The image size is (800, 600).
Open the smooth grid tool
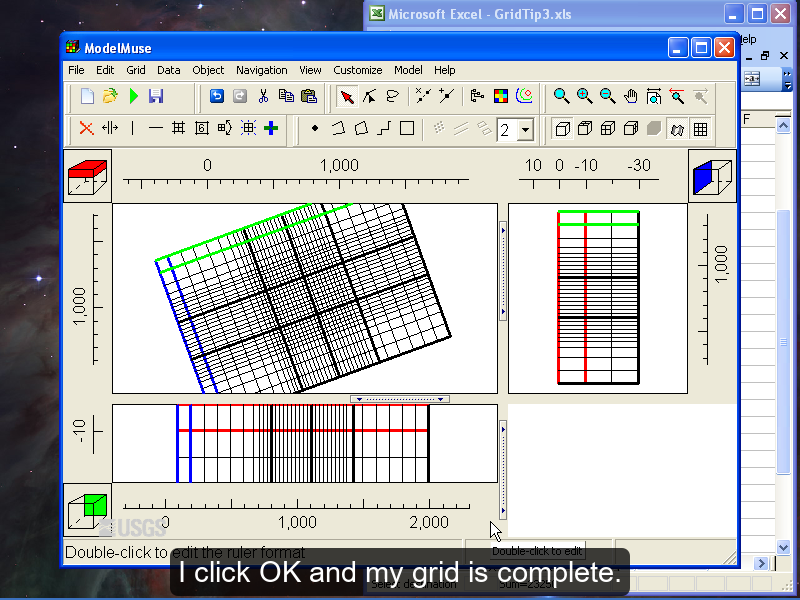(224, 128)
